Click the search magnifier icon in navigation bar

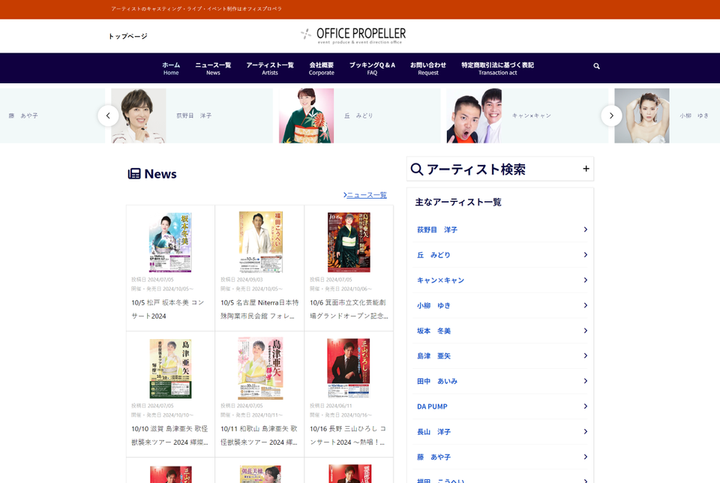[x=596, y=66]
